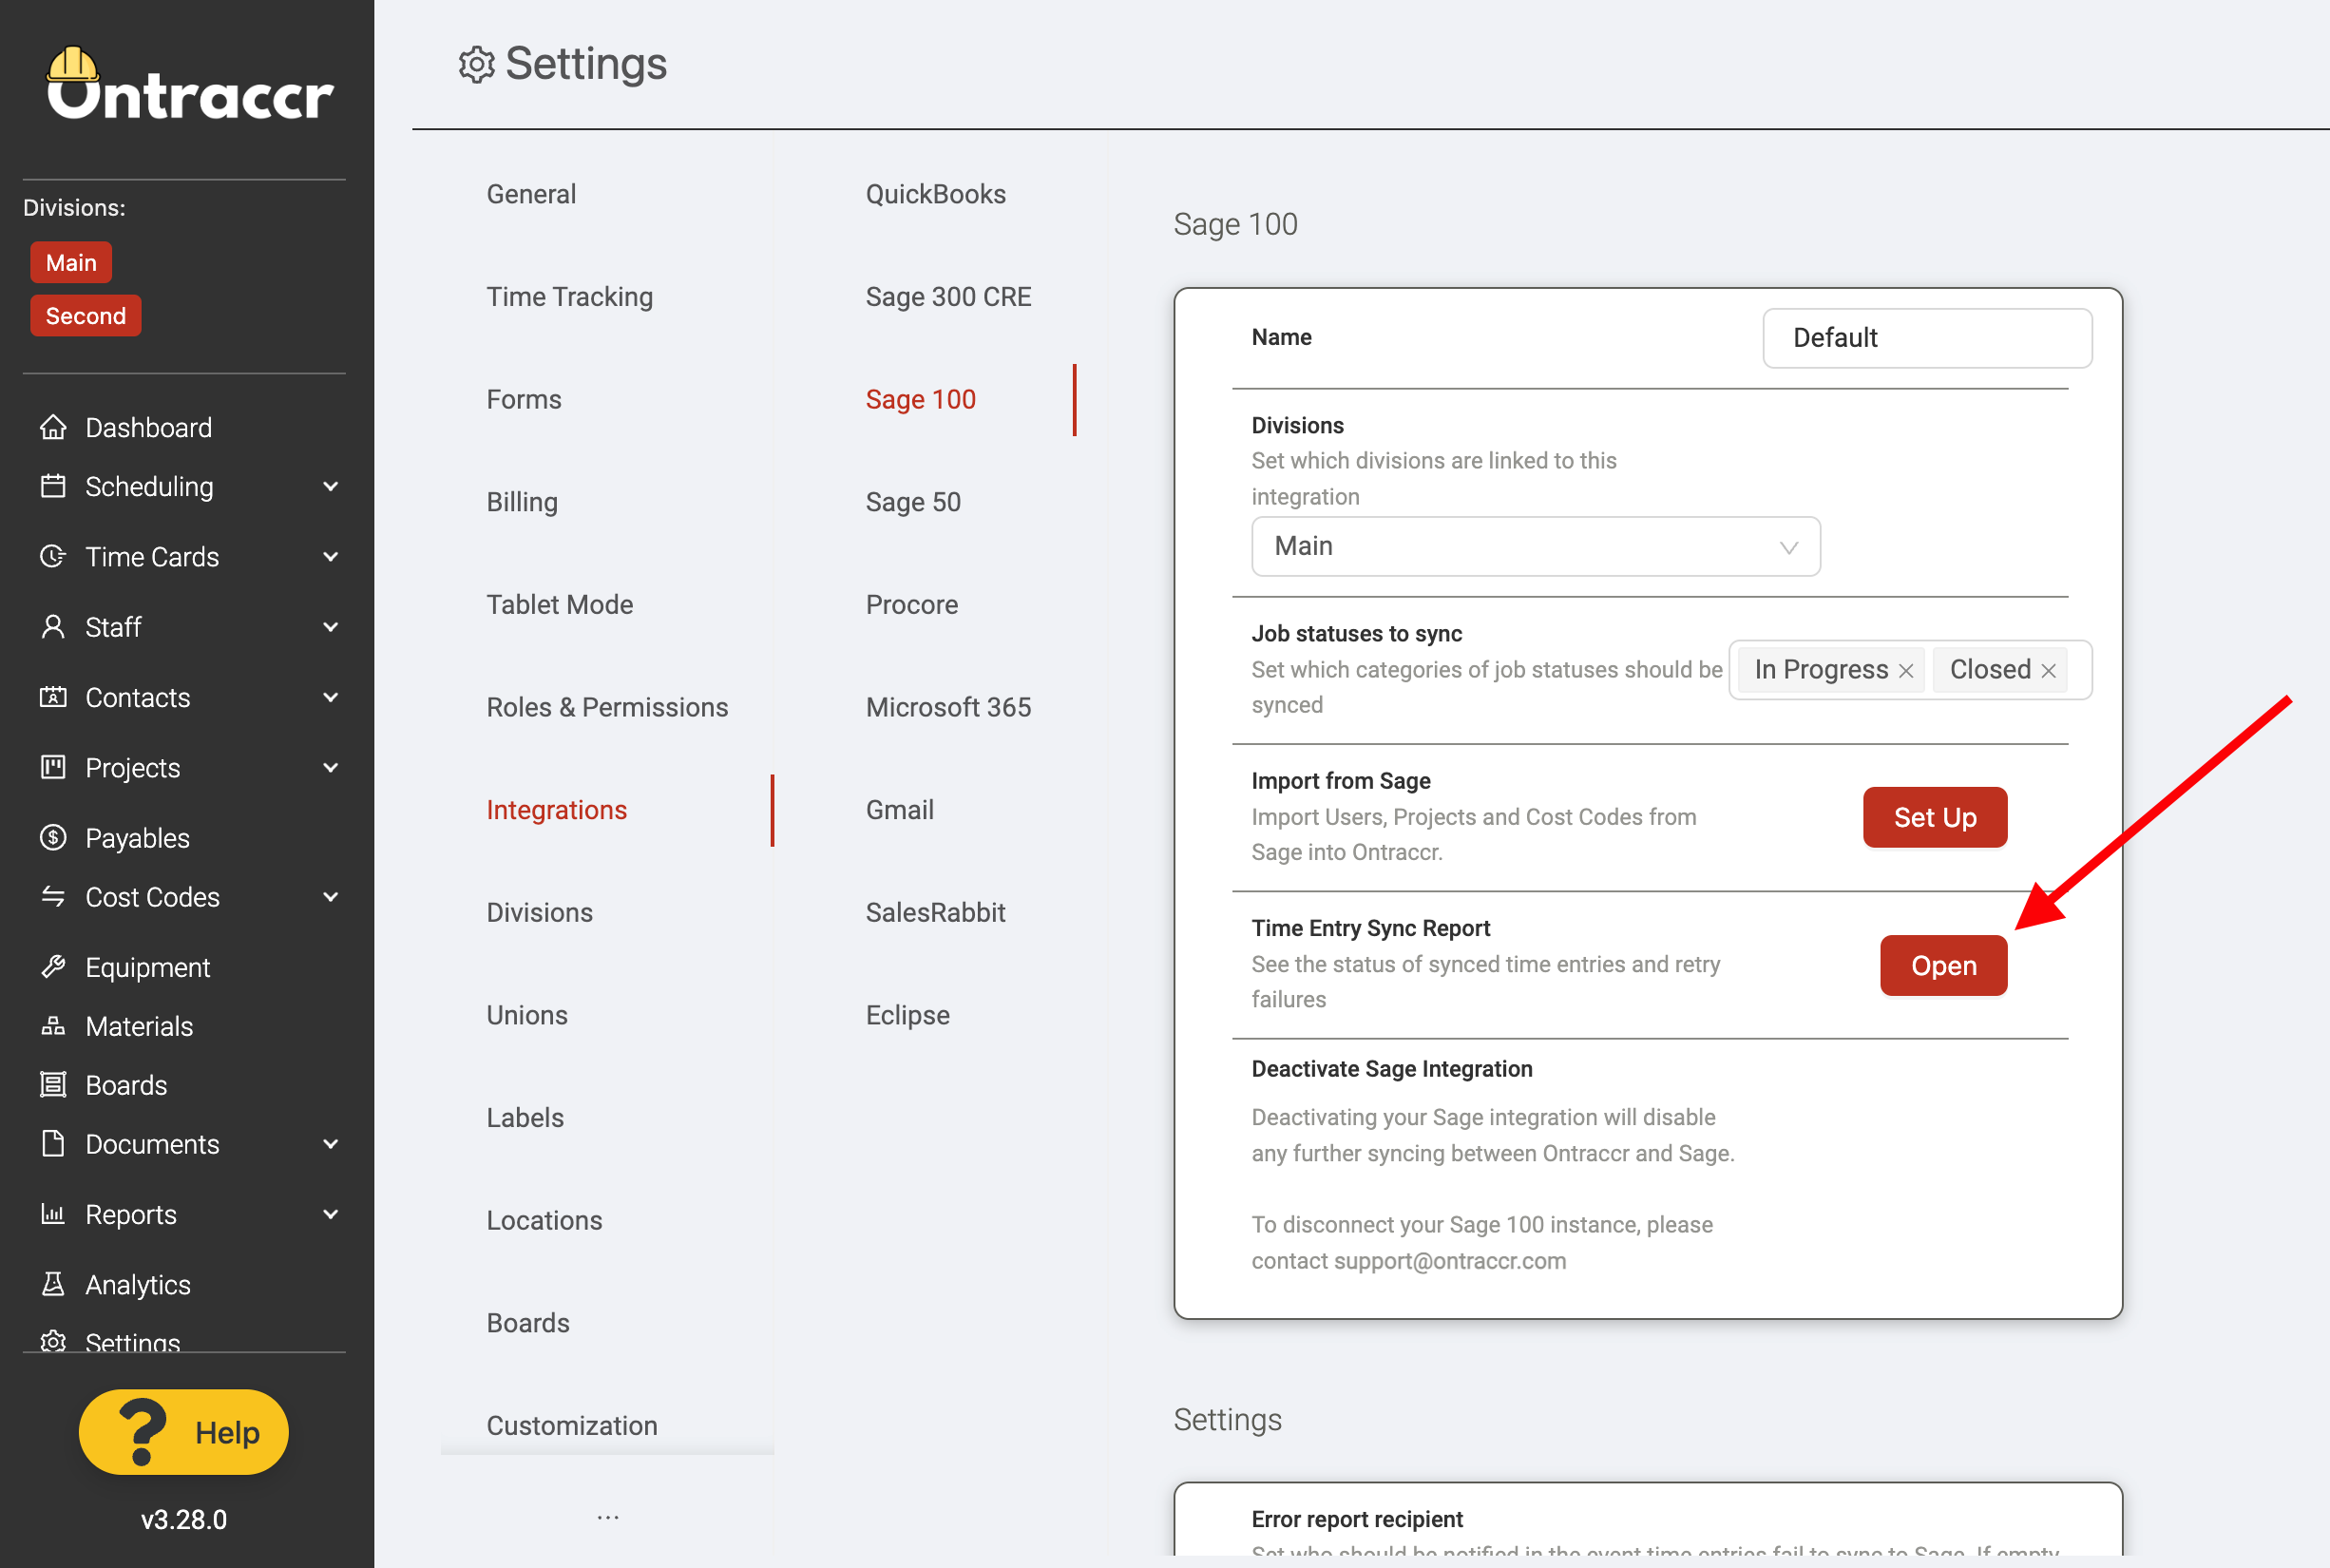Select the Second division tag

(85, 316)
